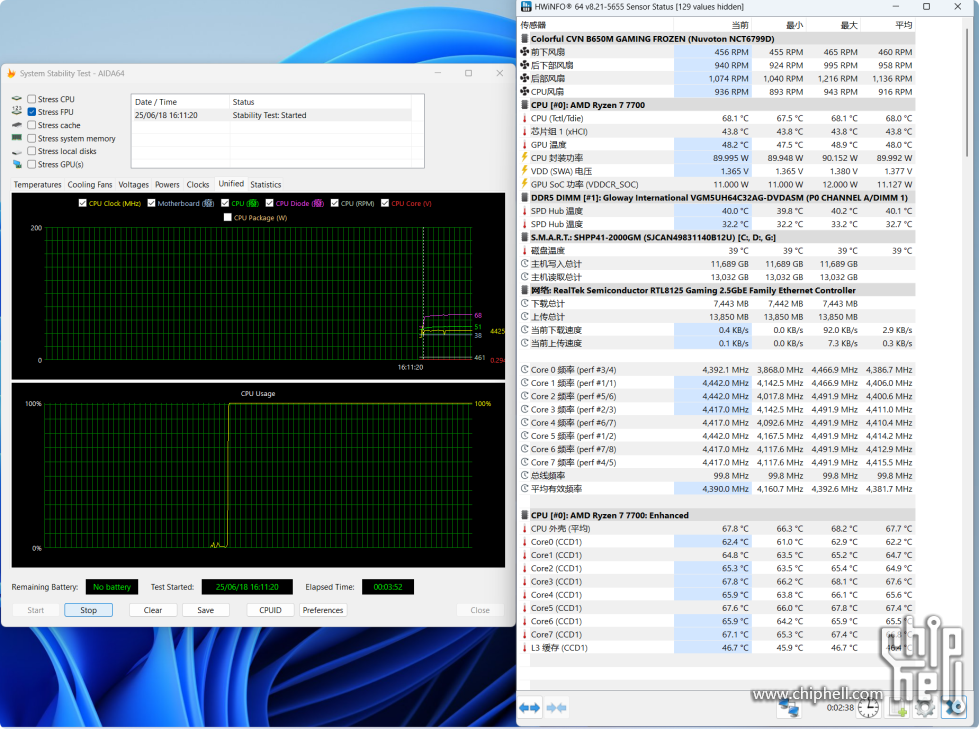Click the clock icon on 下载总计 row
The width and height of the screenshot is (979, 729).
point(524,303)
